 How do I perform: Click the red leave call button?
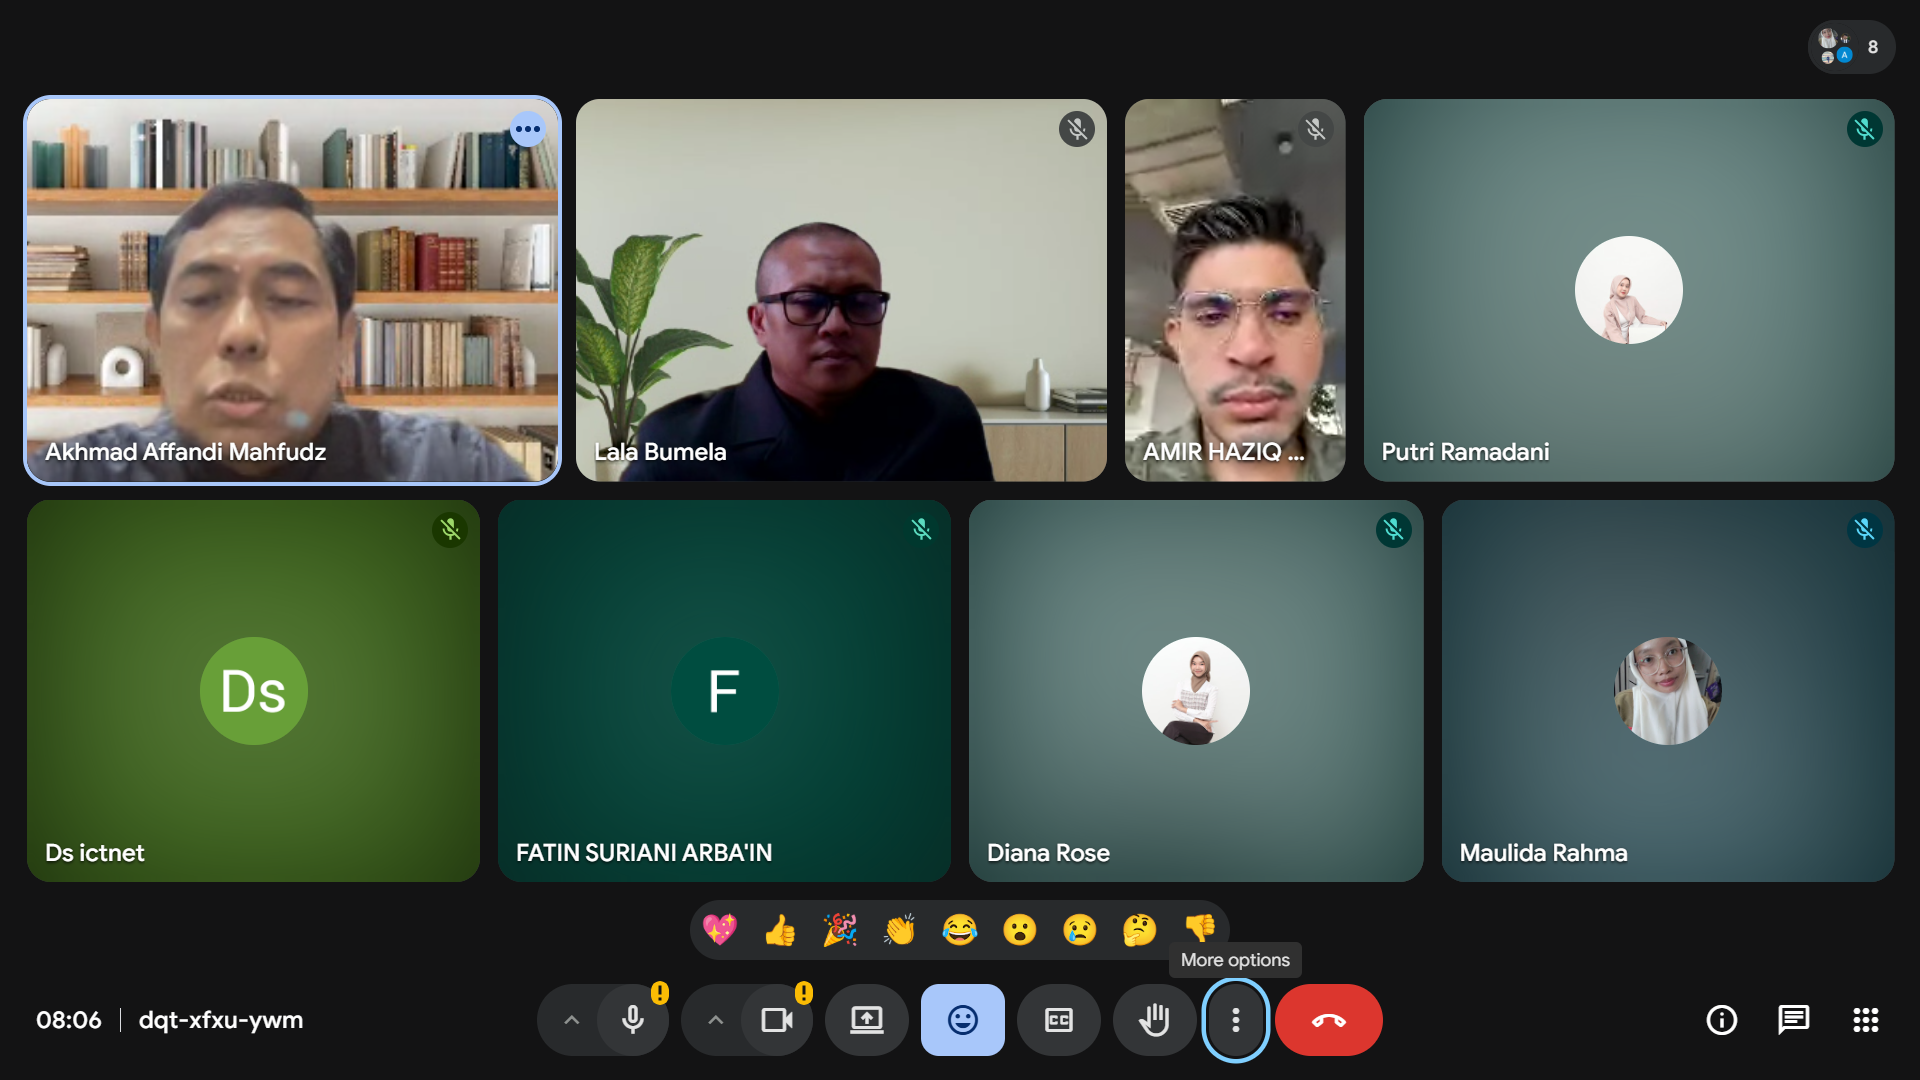pos(1328,1020)
